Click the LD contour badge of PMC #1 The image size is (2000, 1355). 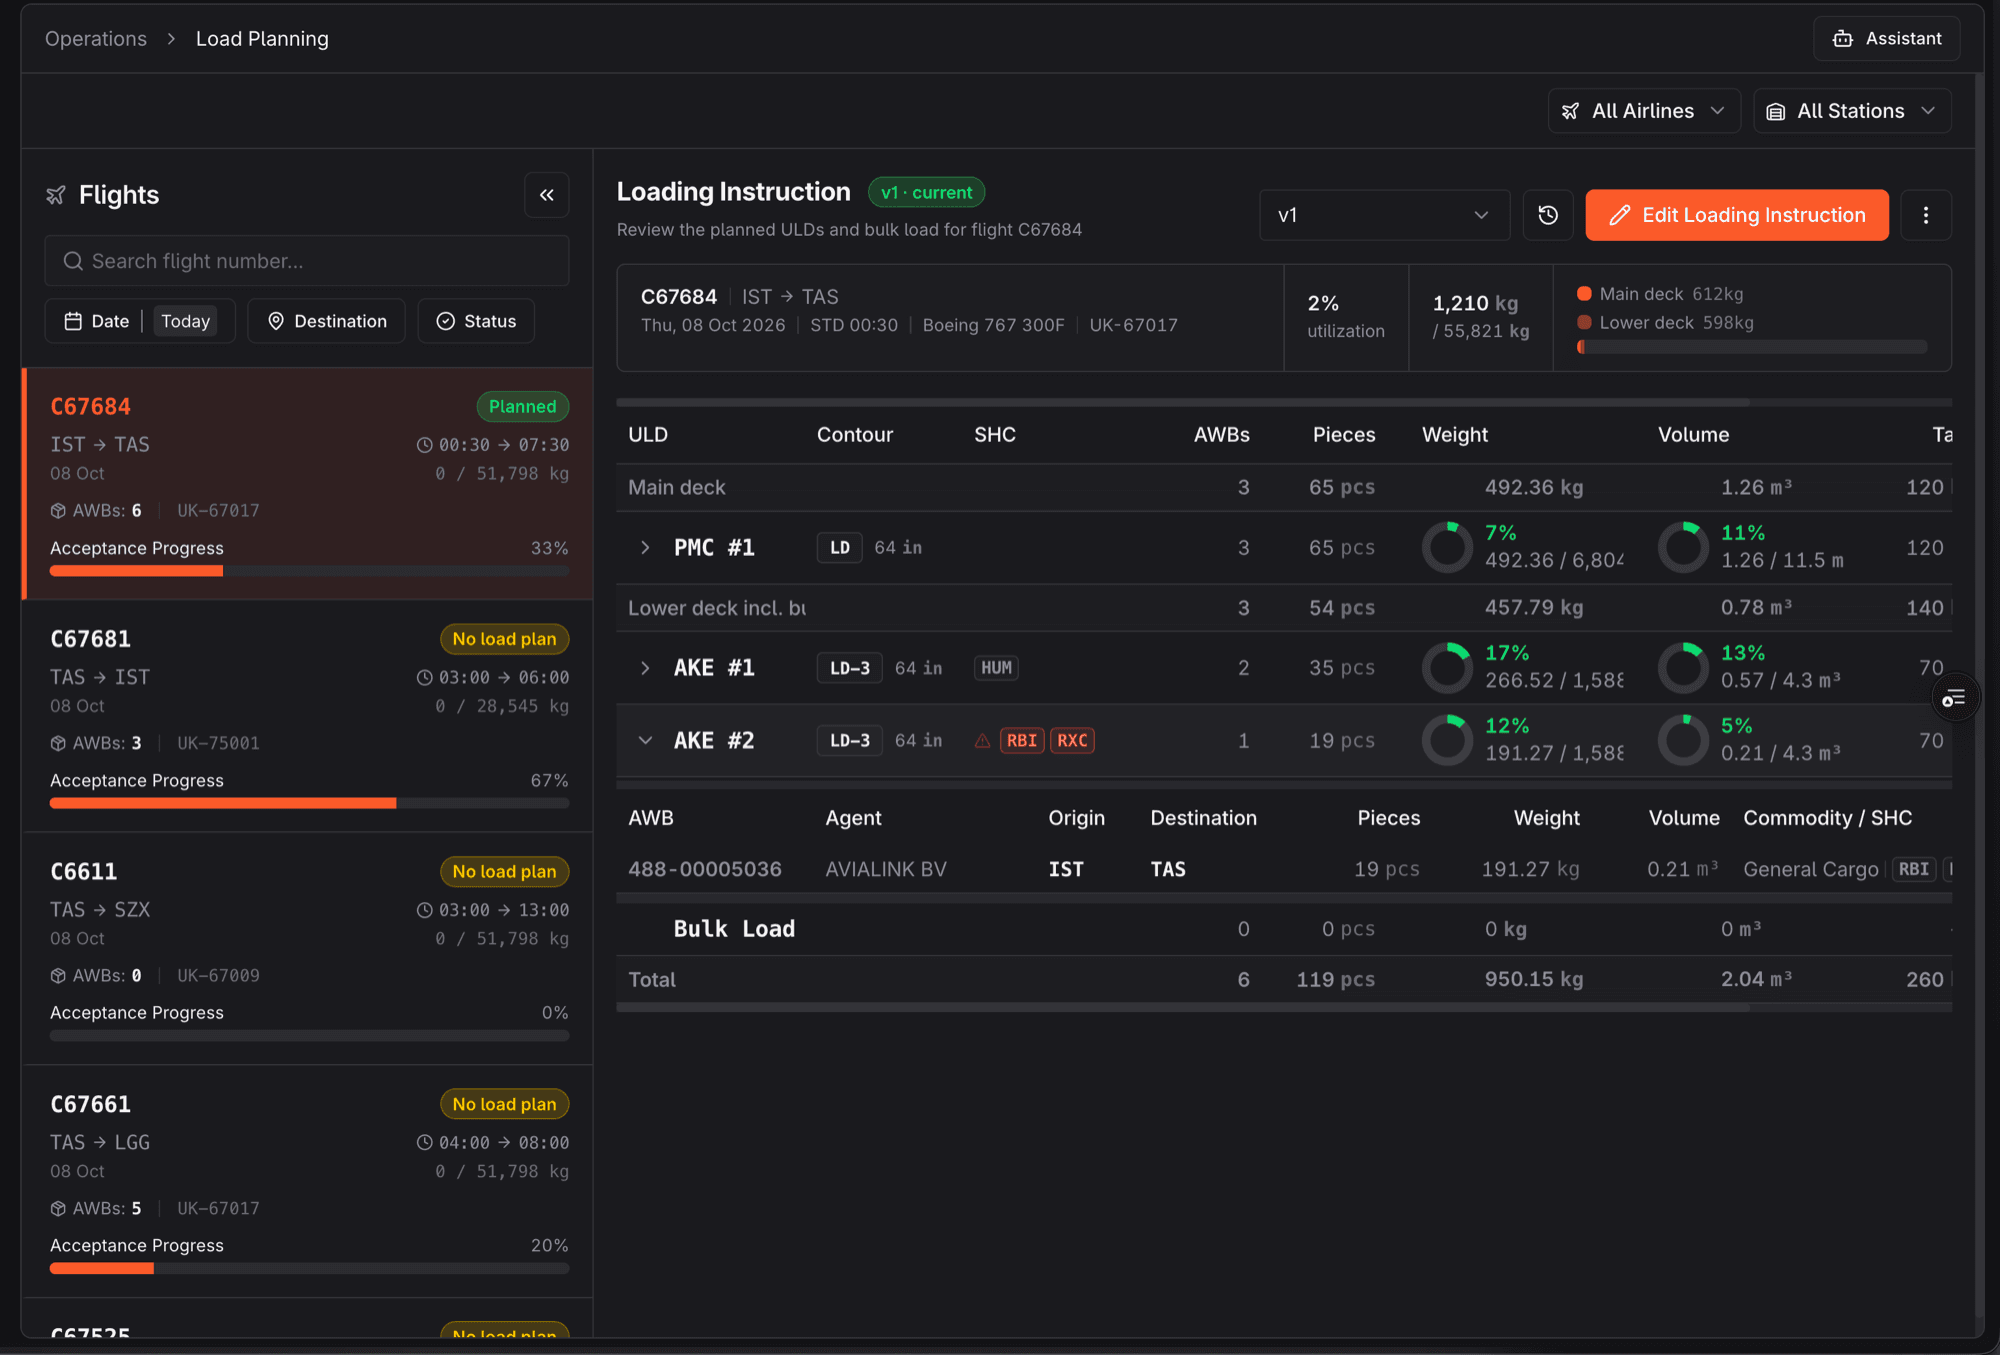[x=840, y=548]
